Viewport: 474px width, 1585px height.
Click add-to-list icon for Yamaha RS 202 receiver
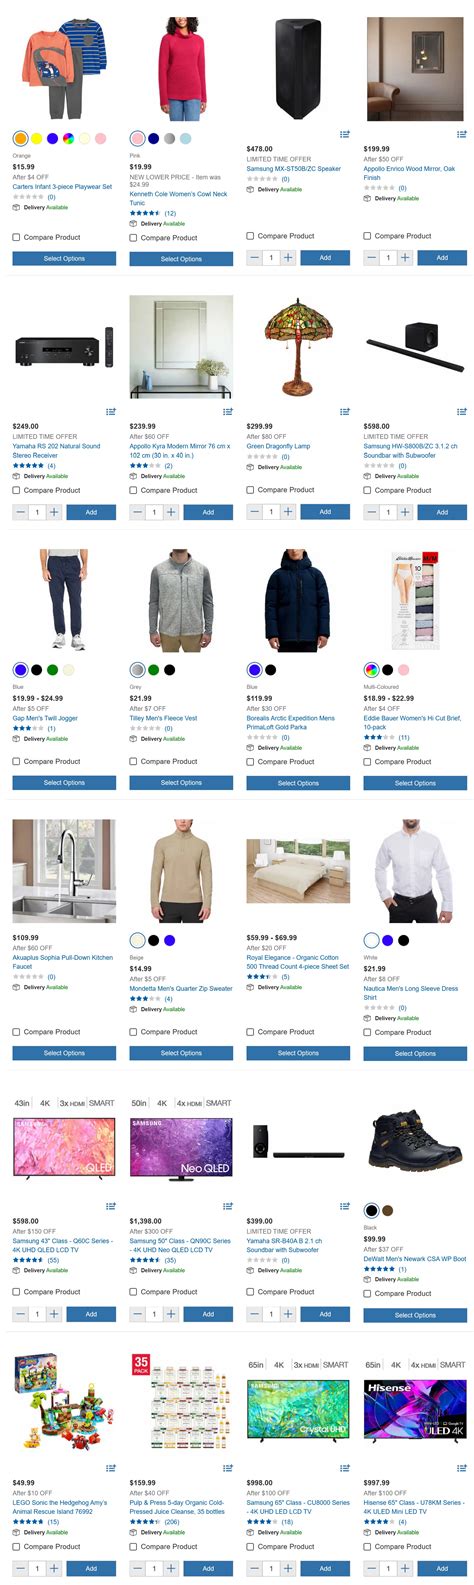click(111, 411)
